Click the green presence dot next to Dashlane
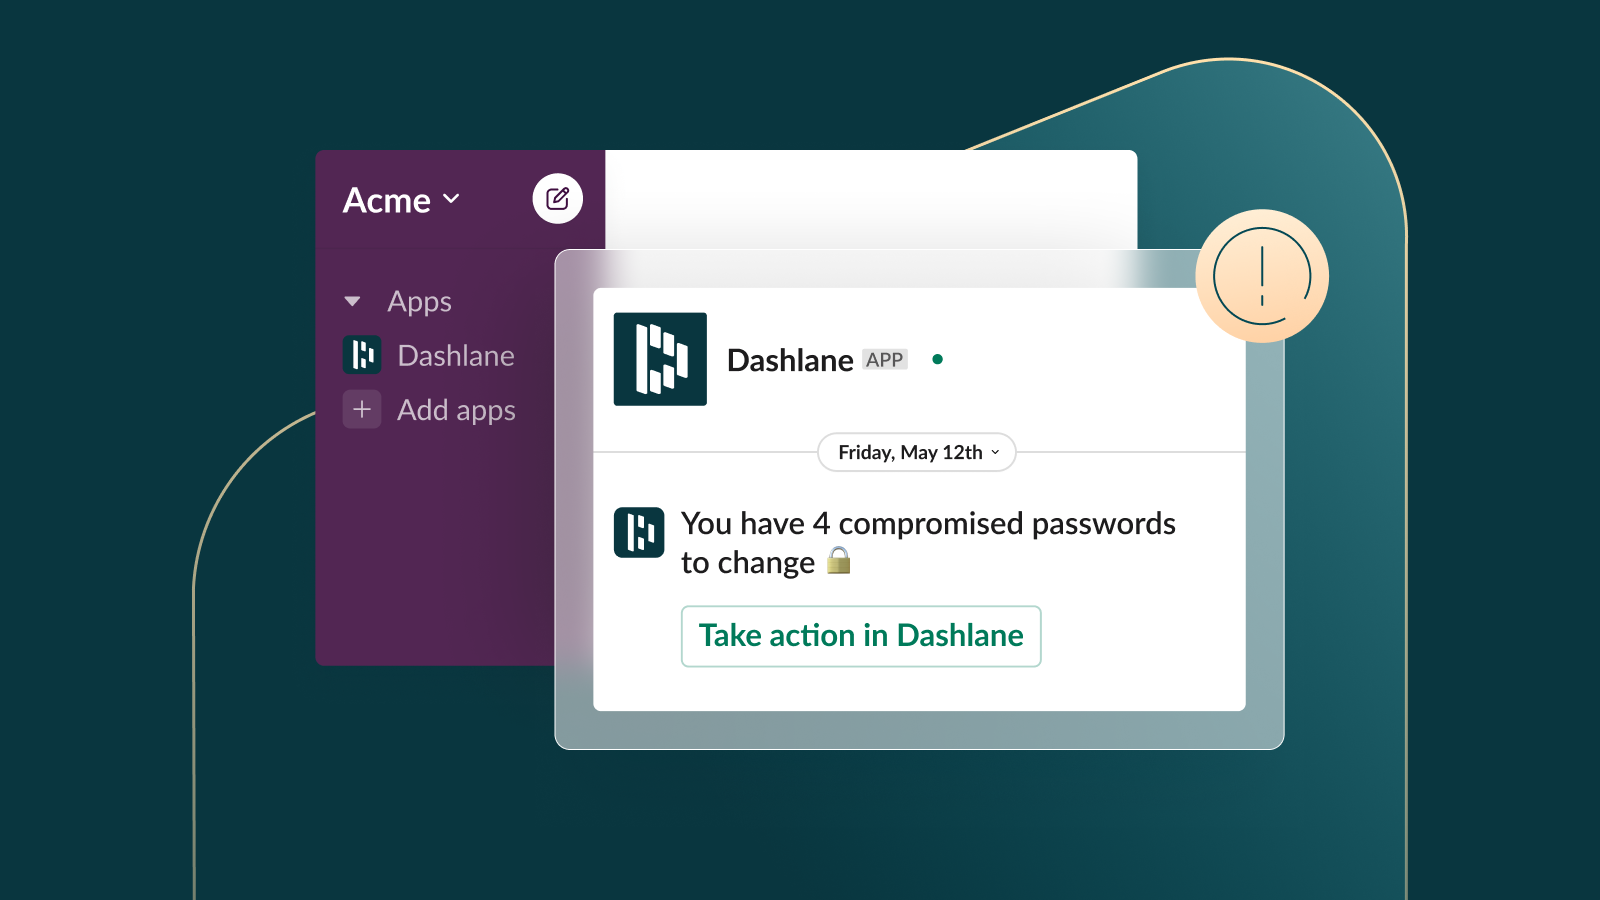Image resolution: width=1600 pixels, height=900 pixels. (x=938, y=359)
